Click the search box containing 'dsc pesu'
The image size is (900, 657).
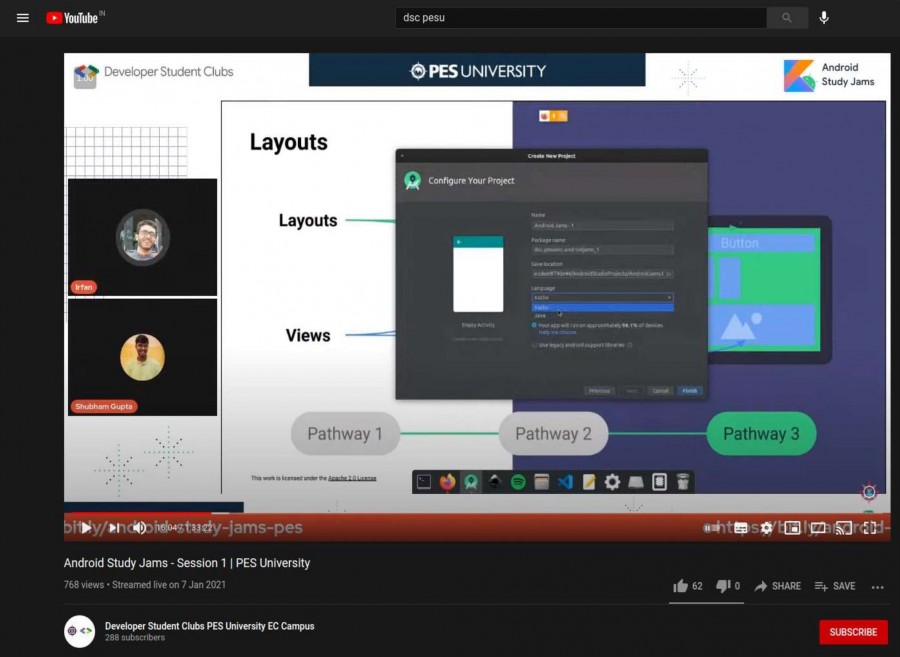[x=580, y=18]
